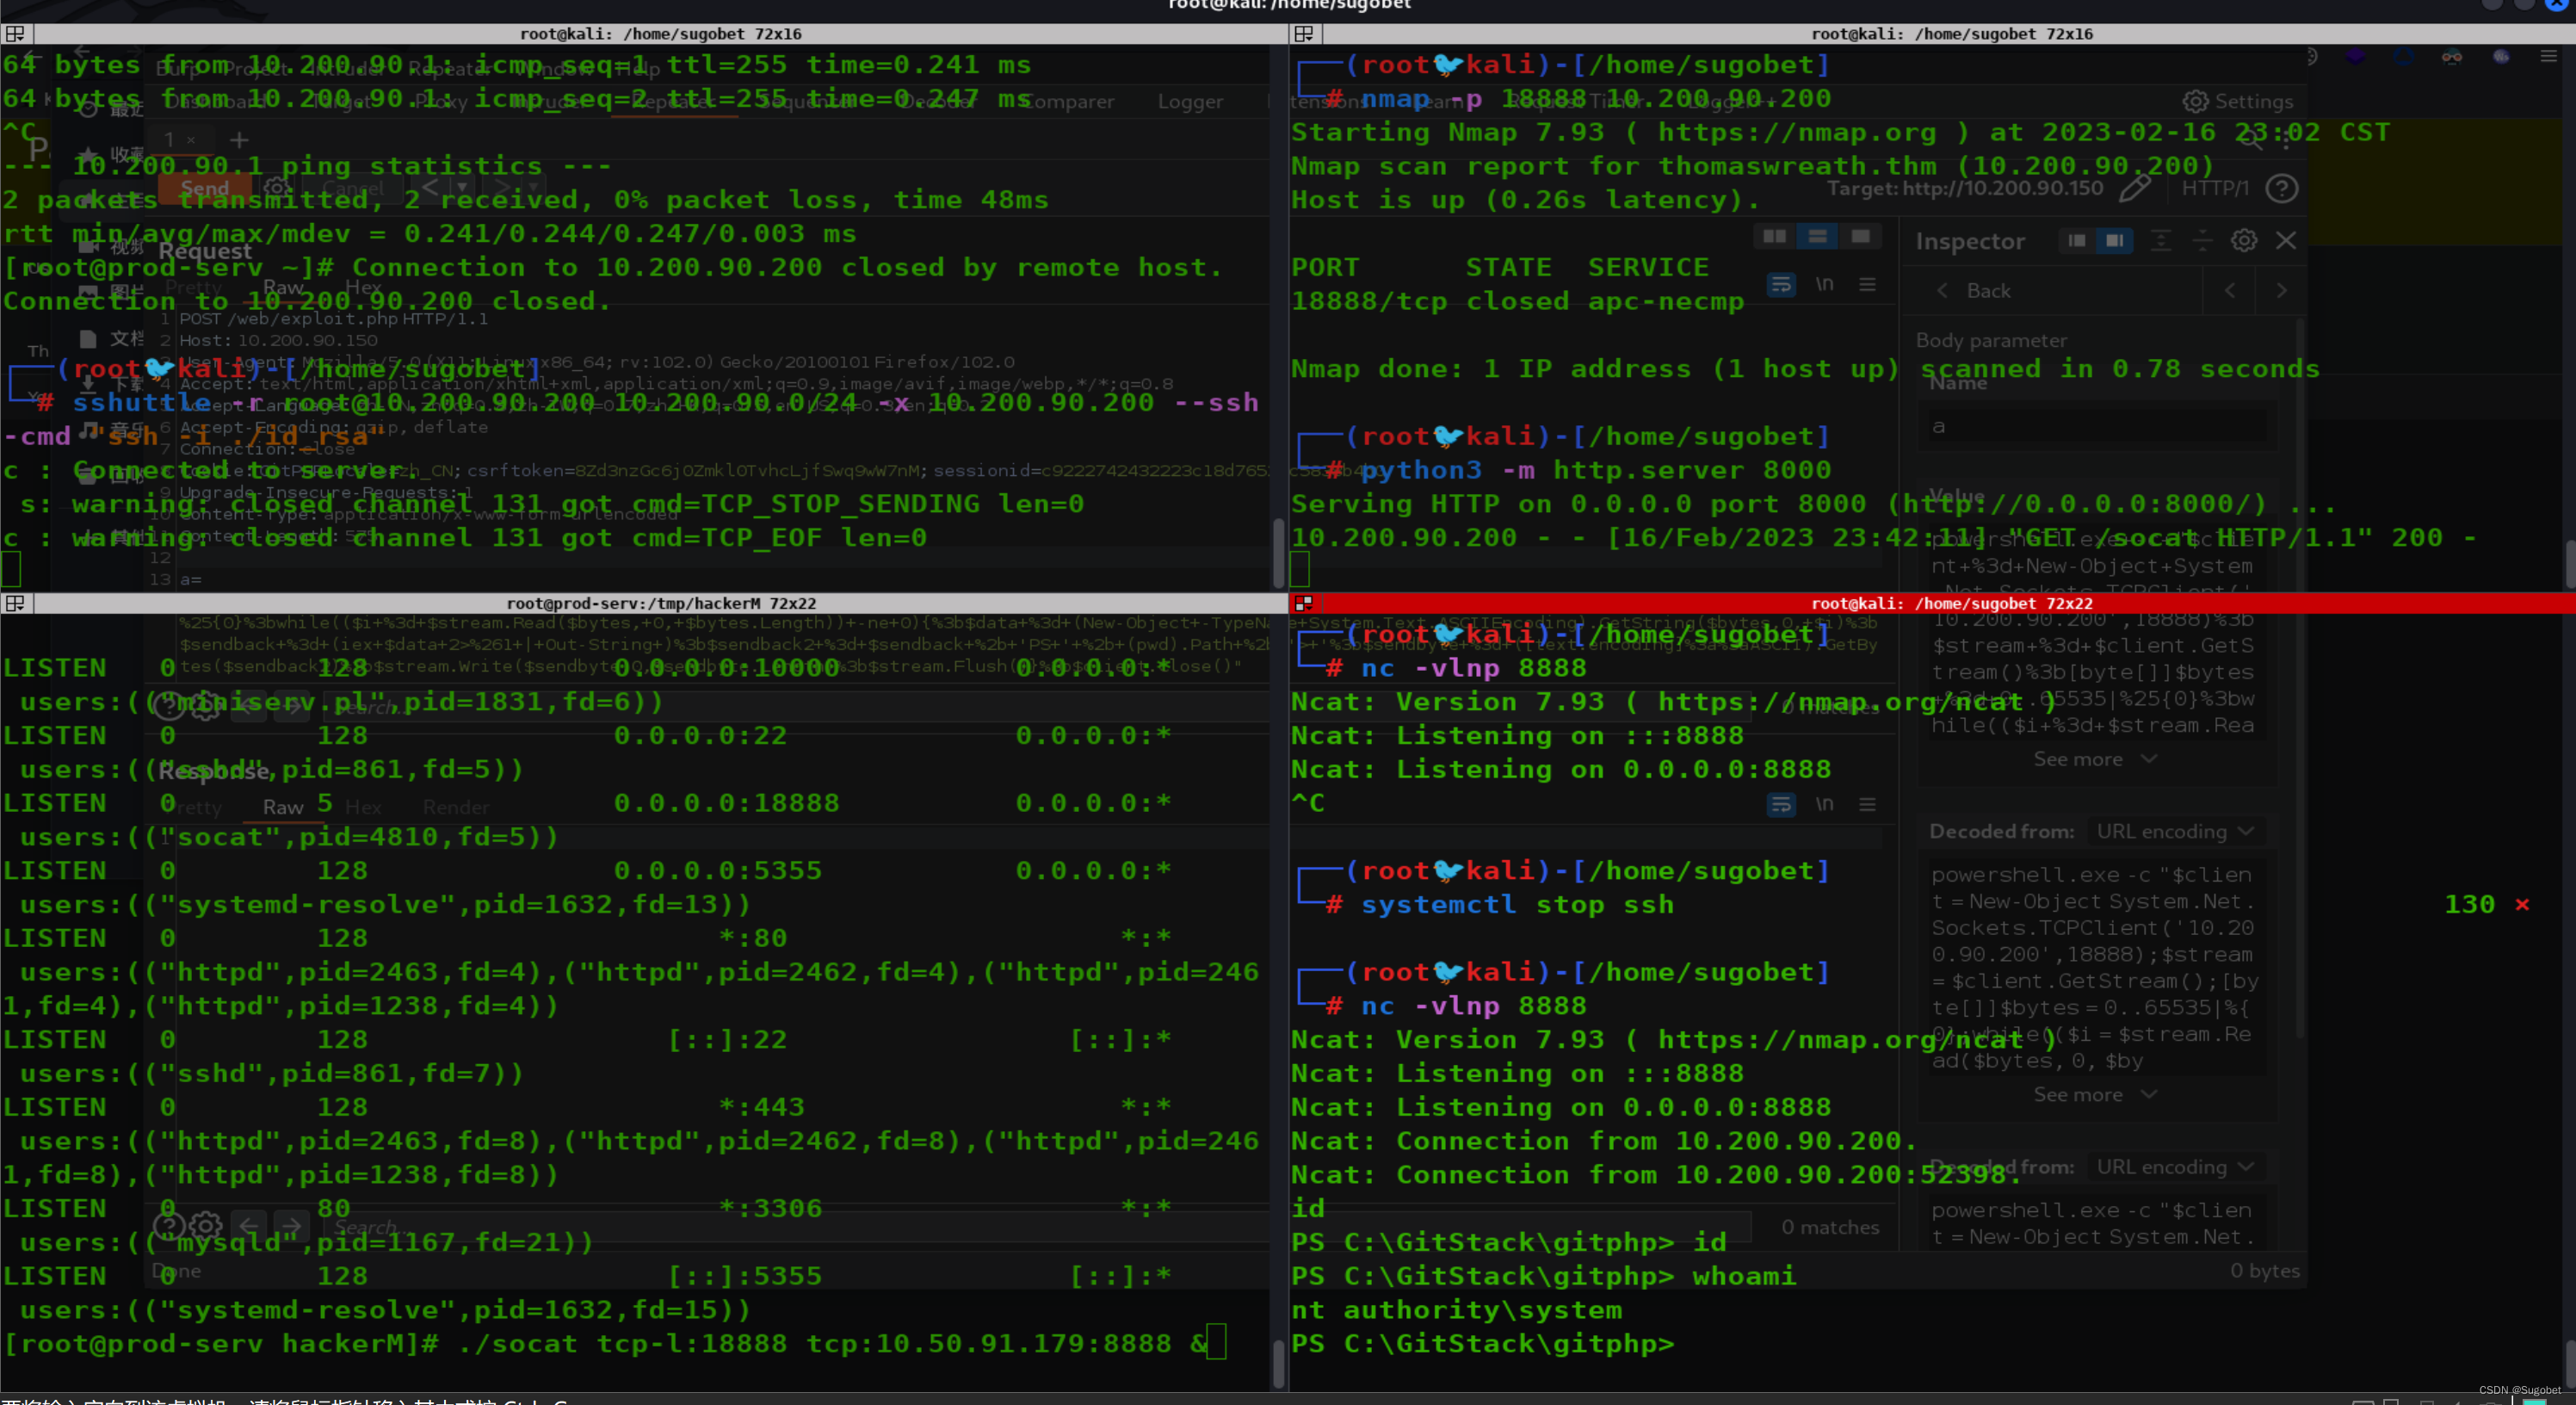Click the Settings label in Burp
The height and width of the screenshot is (1405, 2576).
pyautogui.click(x=2254, y=101)
